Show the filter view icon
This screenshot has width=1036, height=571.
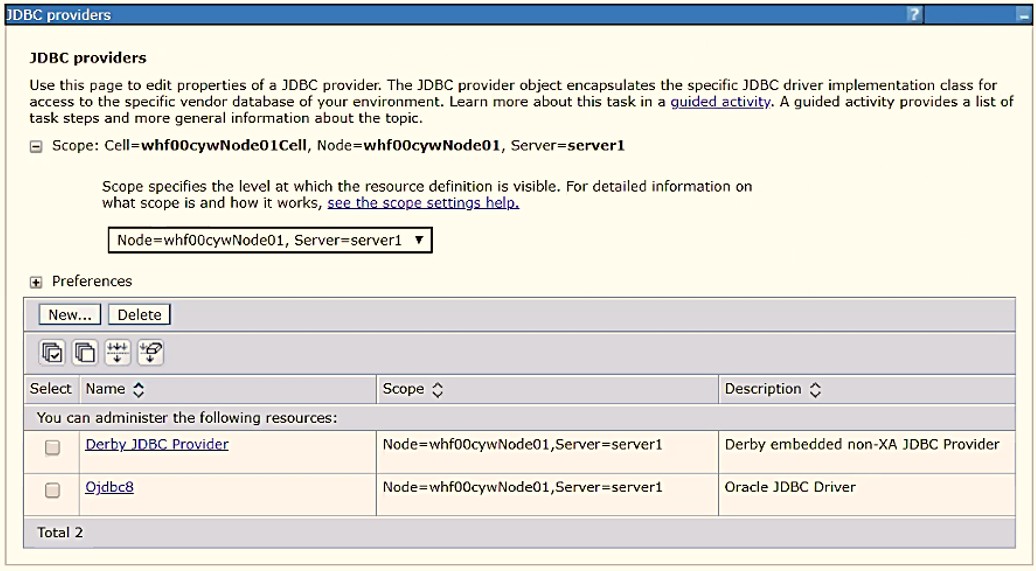118,353
